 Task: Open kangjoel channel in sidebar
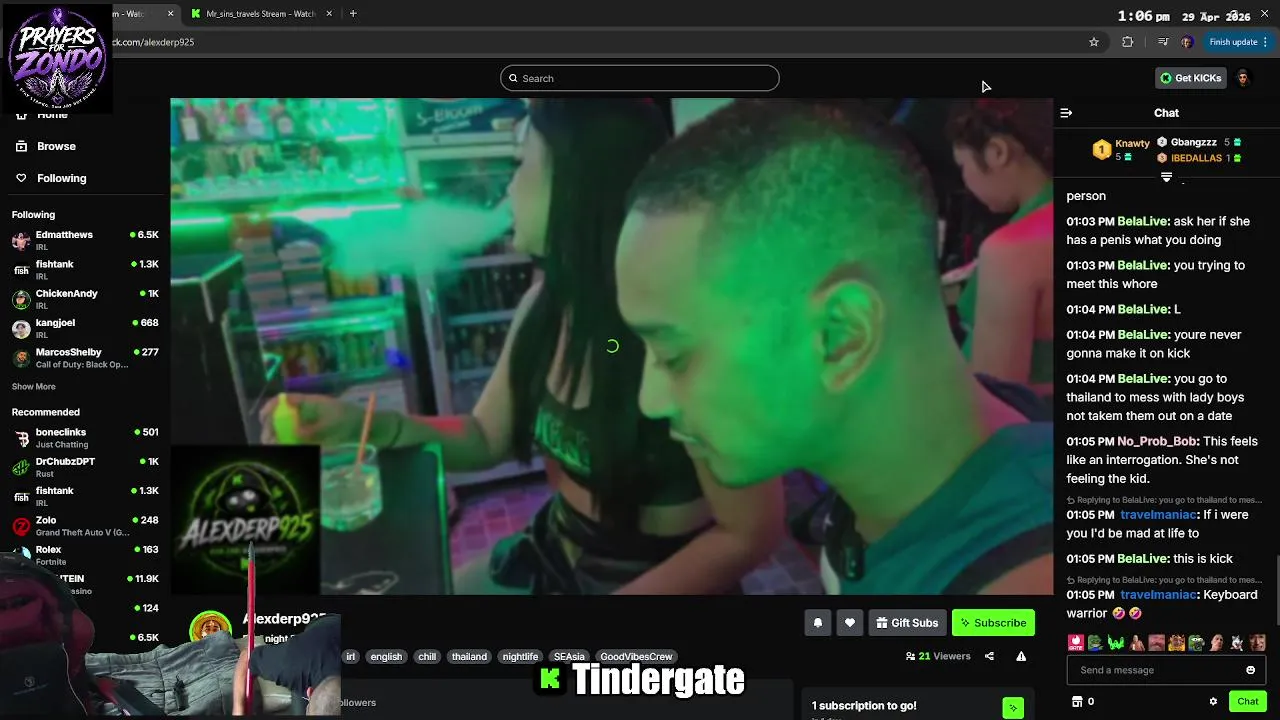click(85, 328)
